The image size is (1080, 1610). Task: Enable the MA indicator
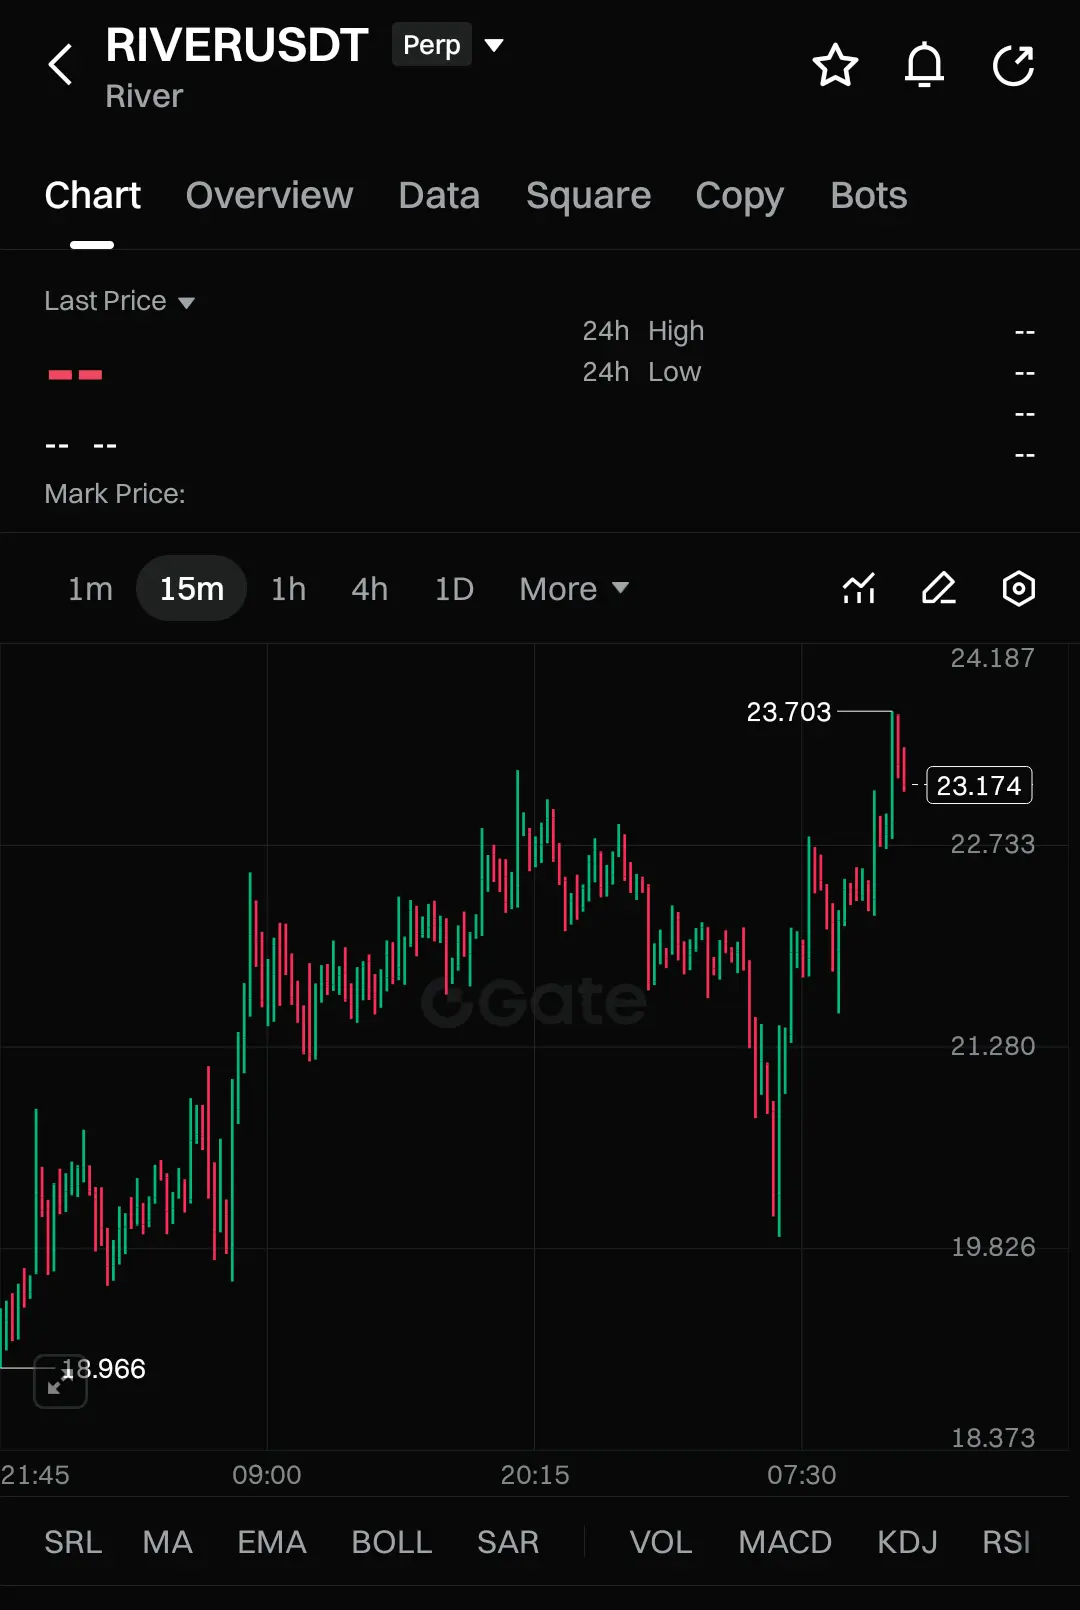[167, 1542]
